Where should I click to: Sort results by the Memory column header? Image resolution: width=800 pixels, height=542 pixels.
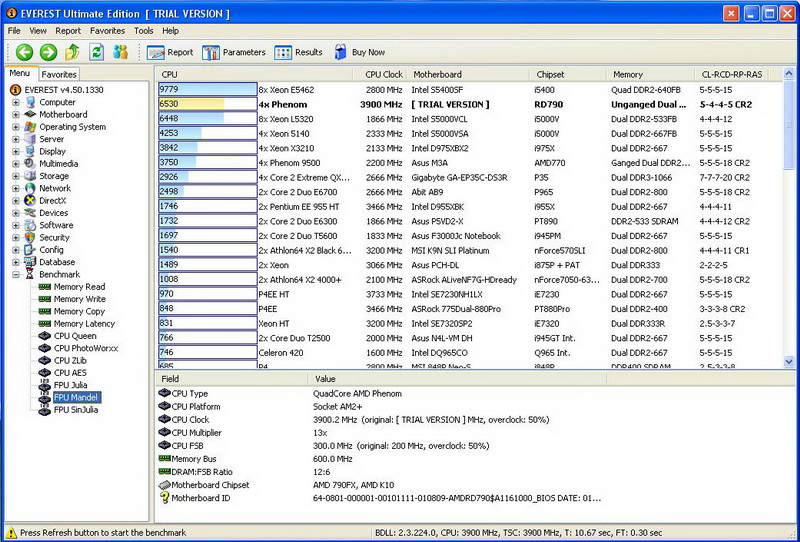[651, 74]
